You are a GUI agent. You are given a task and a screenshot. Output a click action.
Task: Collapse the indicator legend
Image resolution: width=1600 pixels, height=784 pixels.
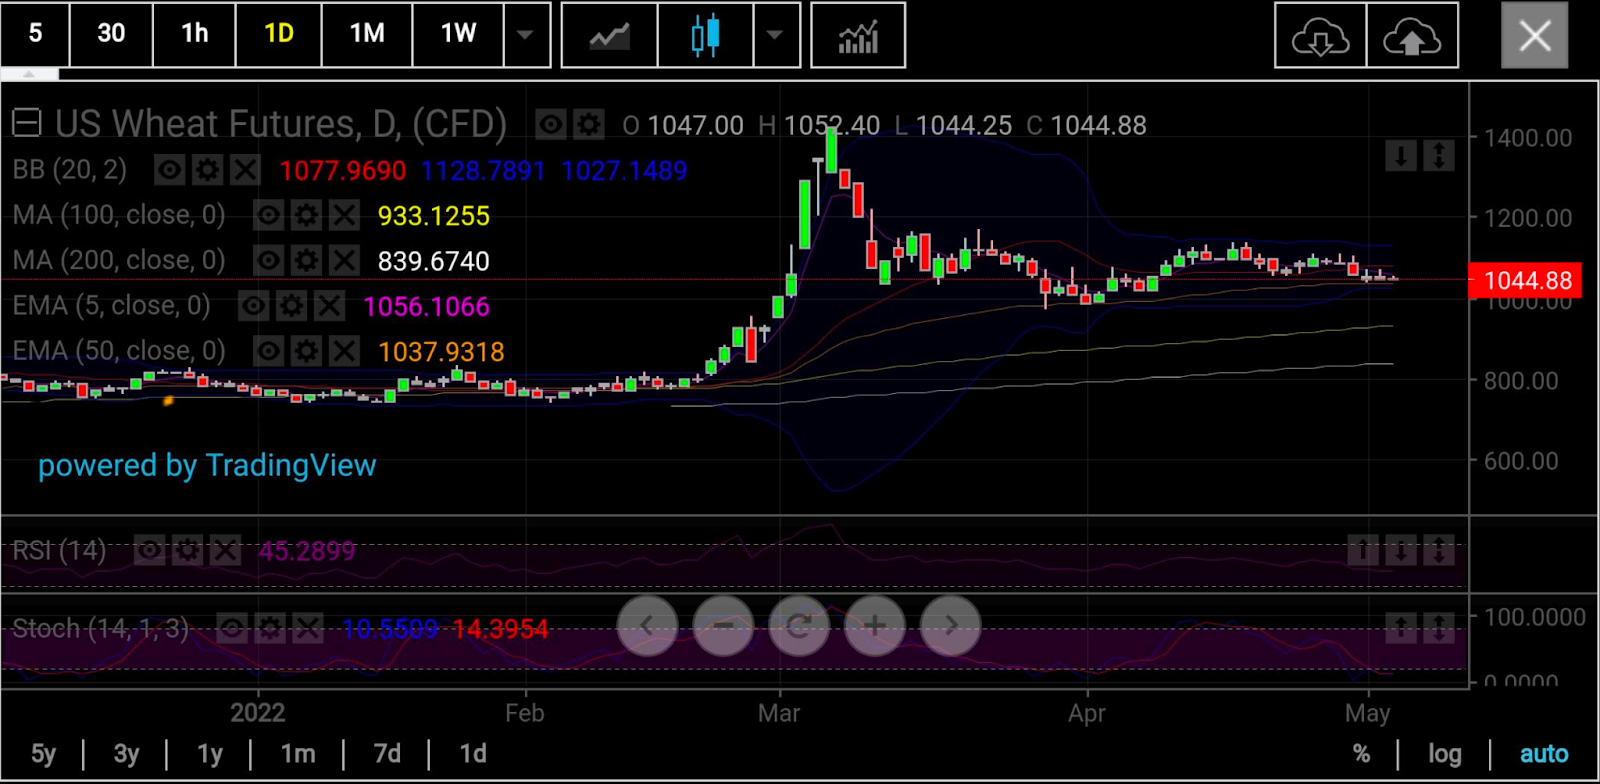coord(26,123)
